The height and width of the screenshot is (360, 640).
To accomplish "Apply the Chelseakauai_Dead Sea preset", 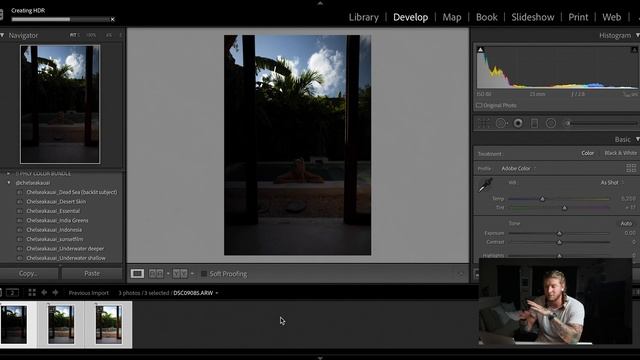I will coord(71,192).
